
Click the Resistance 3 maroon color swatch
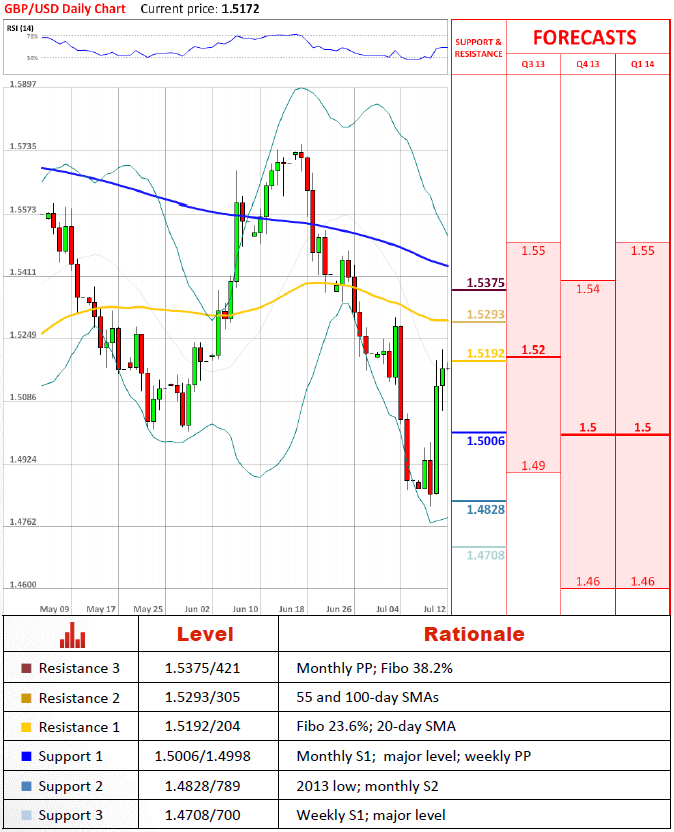26,668
